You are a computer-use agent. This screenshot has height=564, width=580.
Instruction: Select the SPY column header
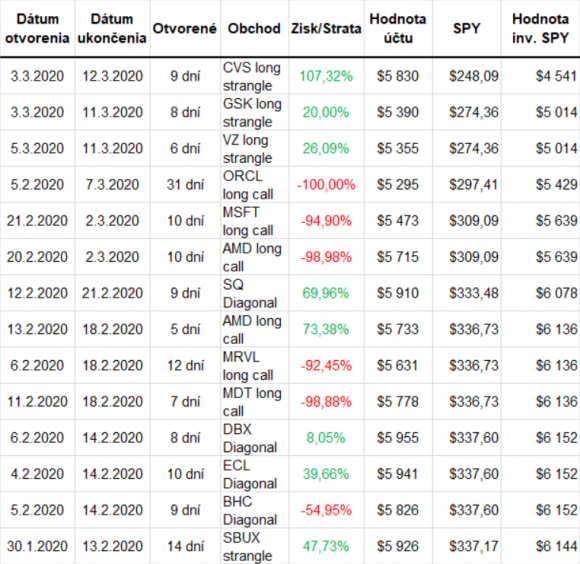click(x=467, y=28)
